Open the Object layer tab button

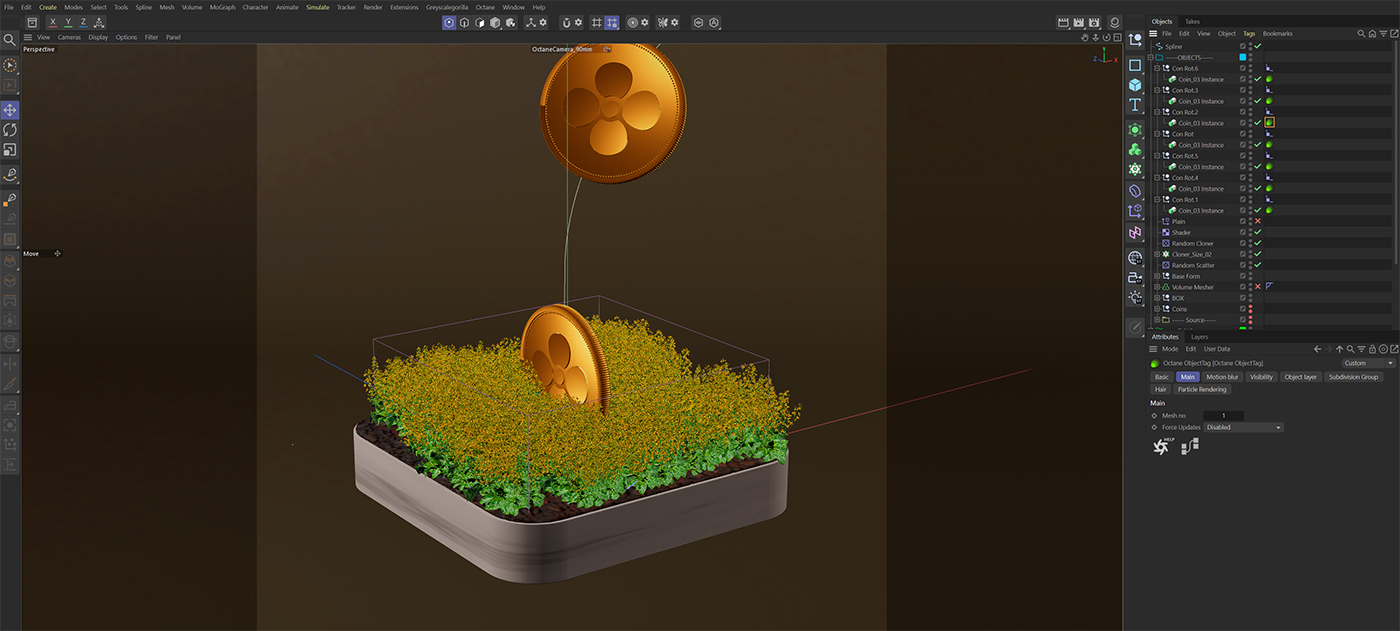1301,377
